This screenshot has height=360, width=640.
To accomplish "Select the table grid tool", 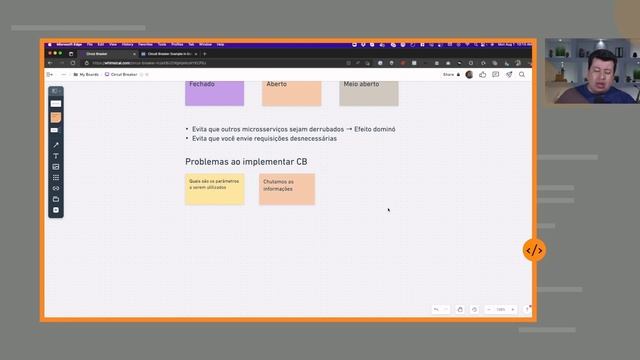I will click(x=56, y=178).
